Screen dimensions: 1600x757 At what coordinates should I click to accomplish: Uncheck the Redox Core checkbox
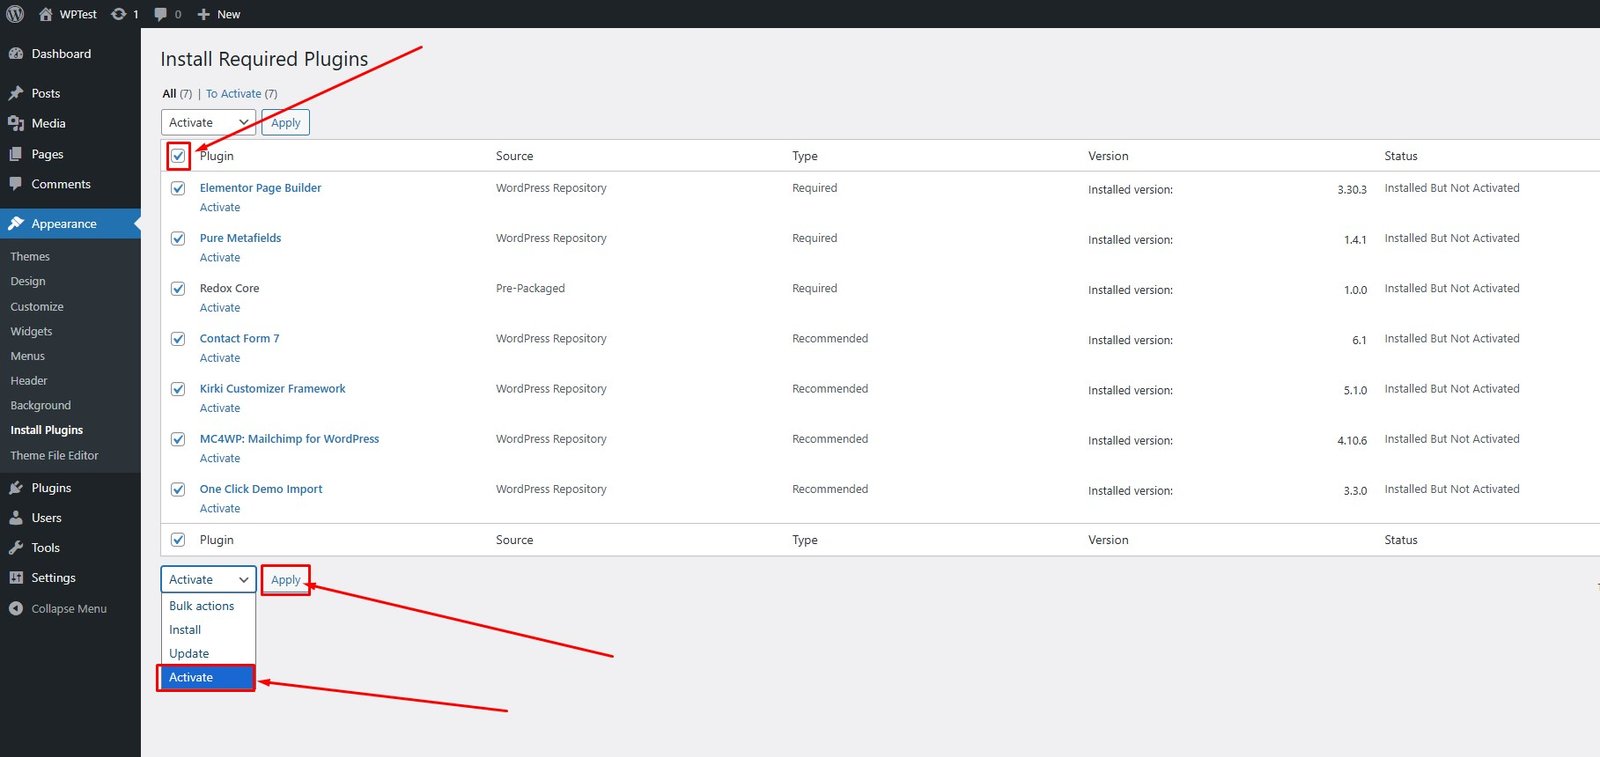tap(178, 289)
